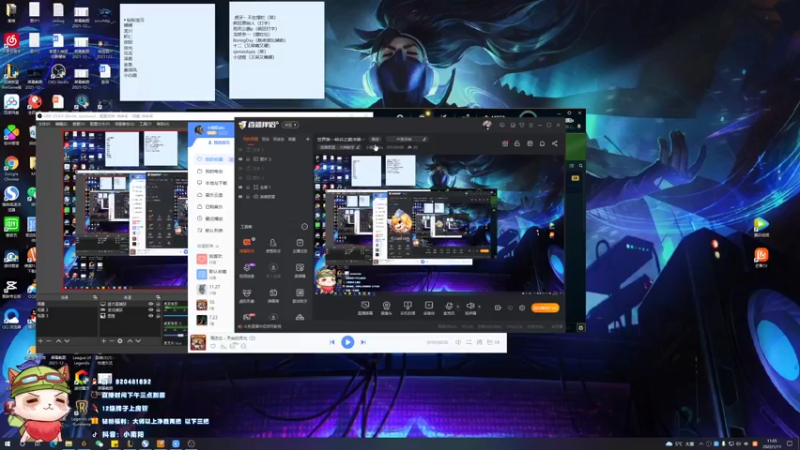Click the video play source icon in streaming toolbar
Screen dimensions: 800x450
click(x=429, y=306)
